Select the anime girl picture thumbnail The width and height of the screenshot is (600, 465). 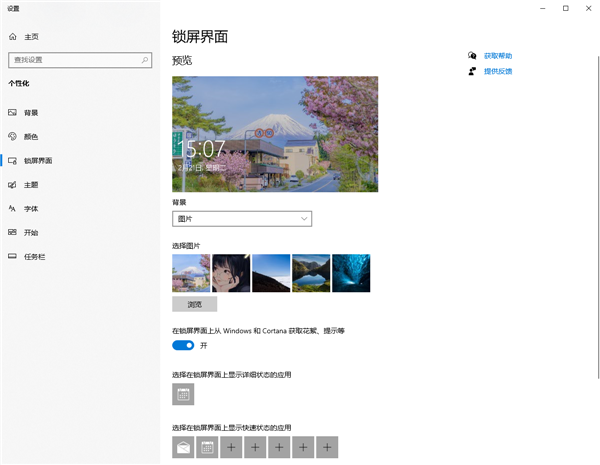[x=231, y=273]
